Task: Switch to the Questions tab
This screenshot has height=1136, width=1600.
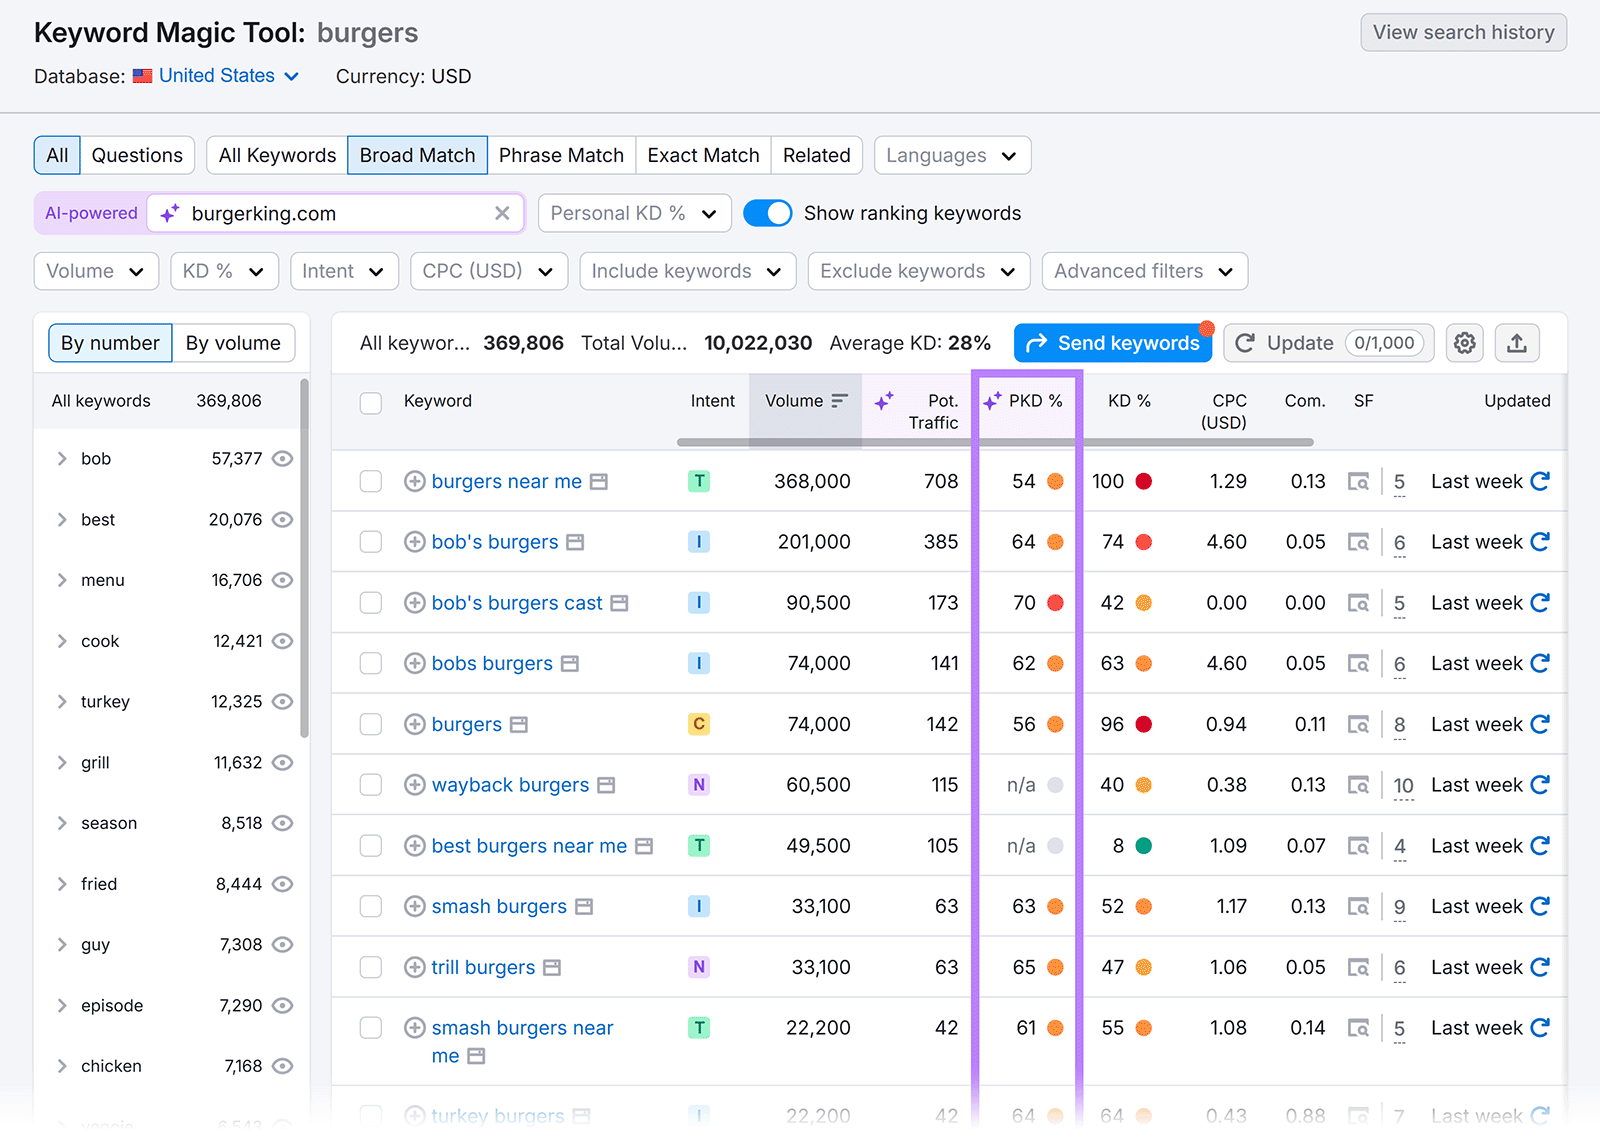Action: coord(137,155)
